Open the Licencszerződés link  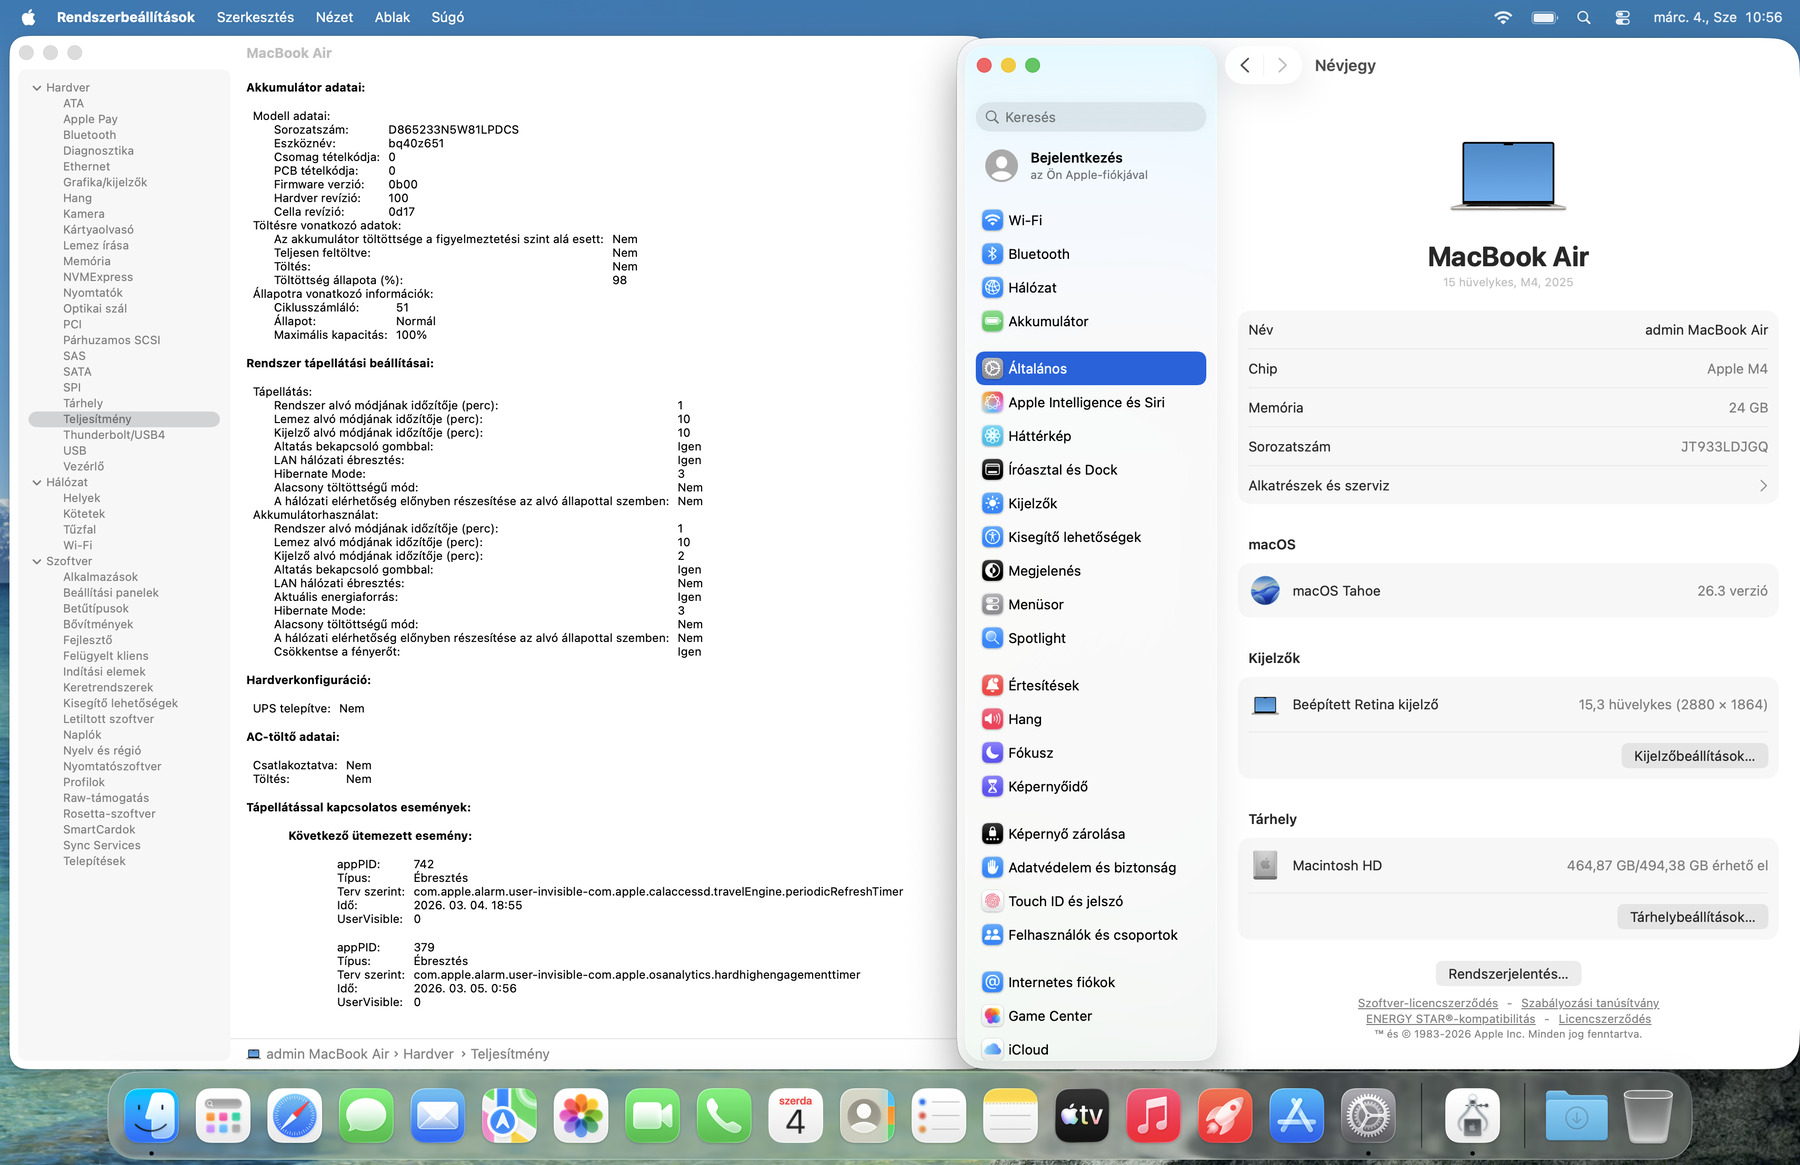1605,1019
